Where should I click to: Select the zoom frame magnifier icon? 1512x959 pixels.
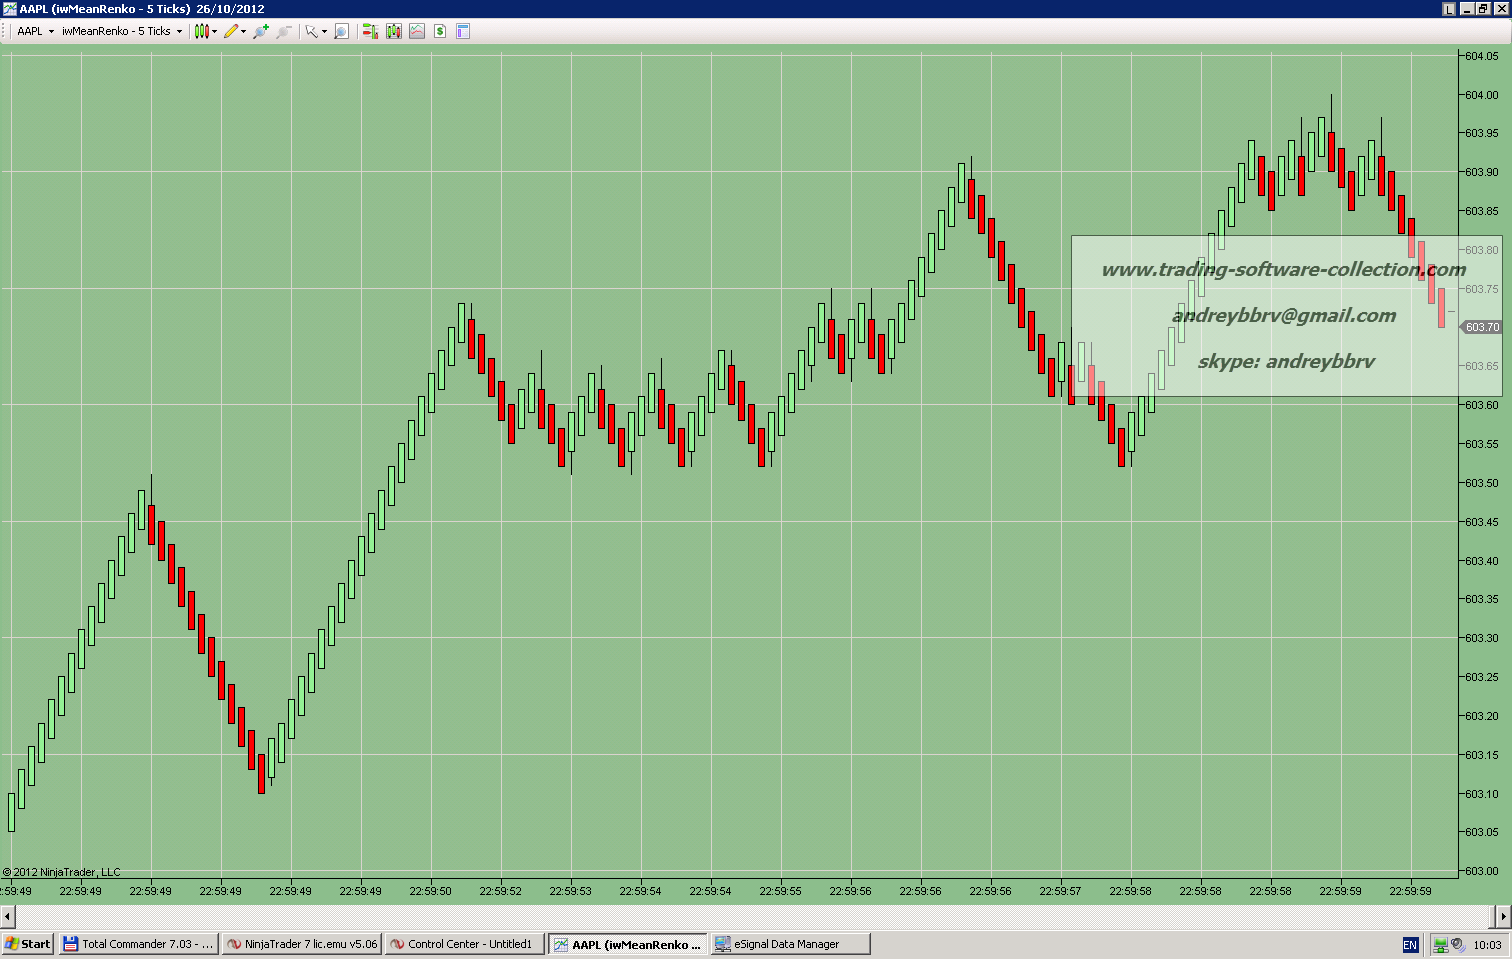(341, 31)
